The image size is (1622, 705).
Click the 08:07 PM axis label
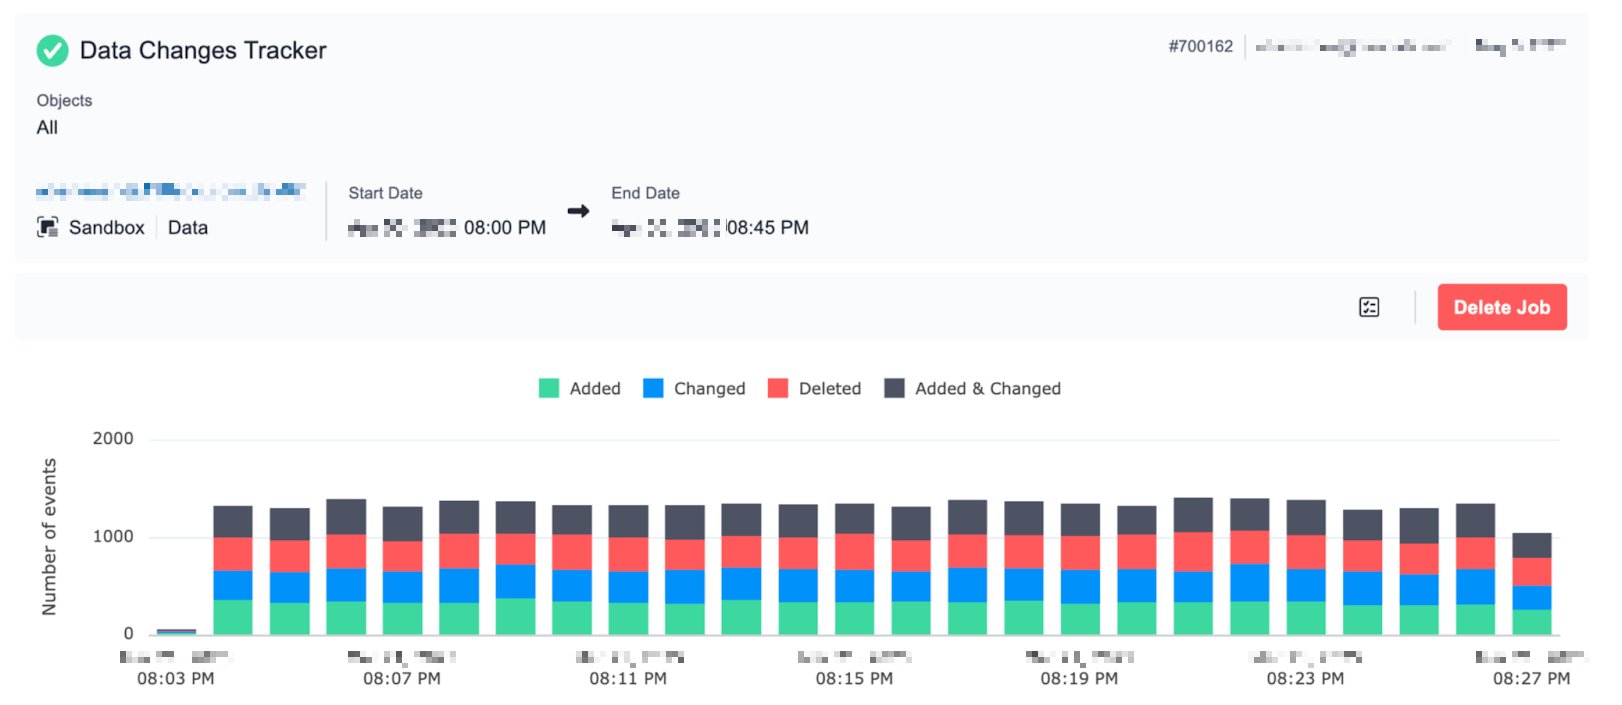coord(402,678)
